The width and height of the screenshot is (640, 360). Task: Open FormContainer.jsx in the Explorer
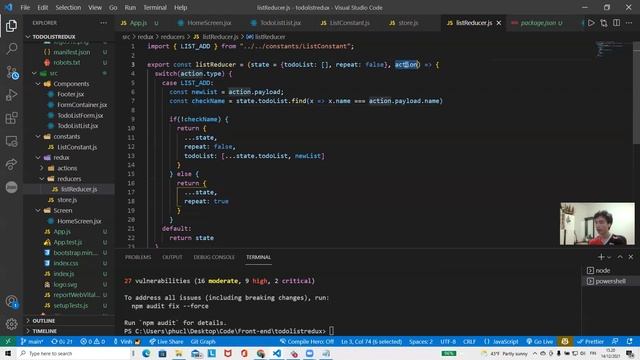[82, 105]
